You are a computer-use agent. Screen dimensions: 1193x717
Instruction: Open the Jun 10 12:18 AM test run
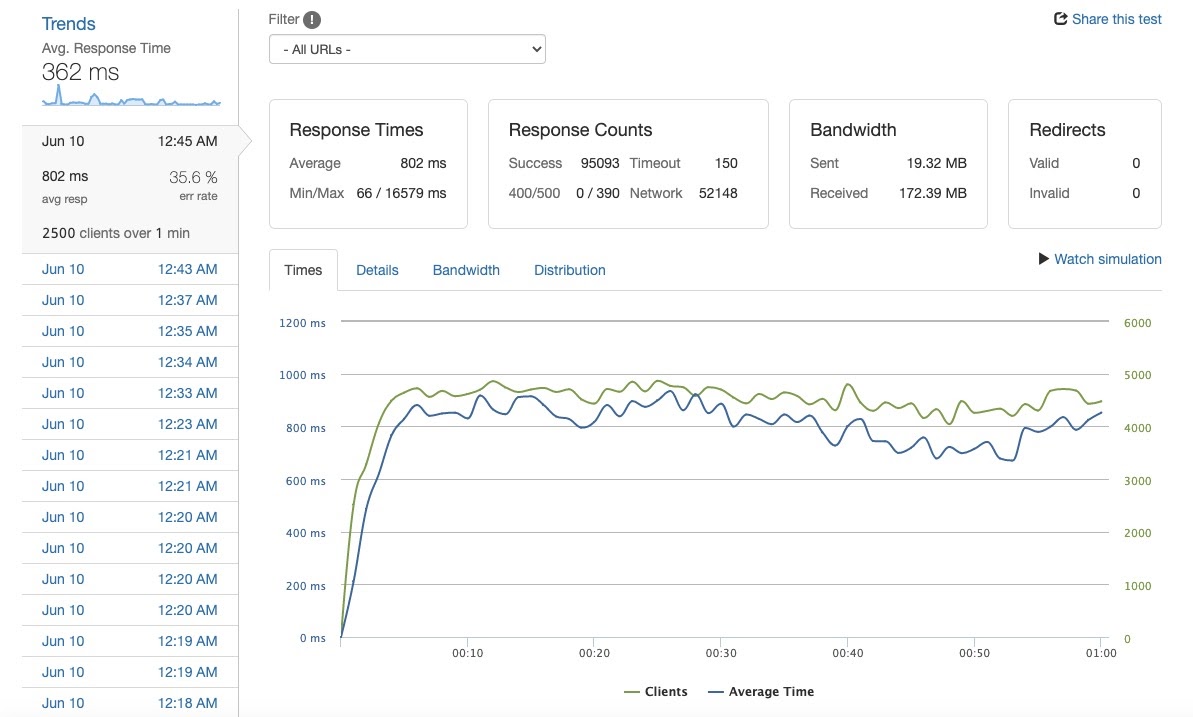(130, 703)
